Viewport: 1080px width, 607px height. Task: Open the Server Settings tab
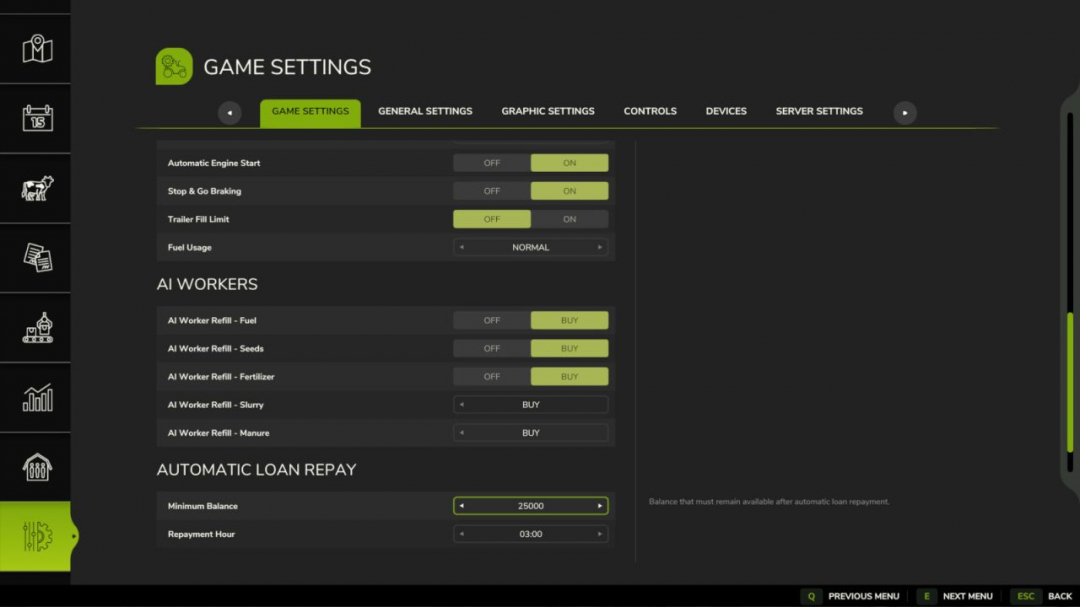click(819, 111)
